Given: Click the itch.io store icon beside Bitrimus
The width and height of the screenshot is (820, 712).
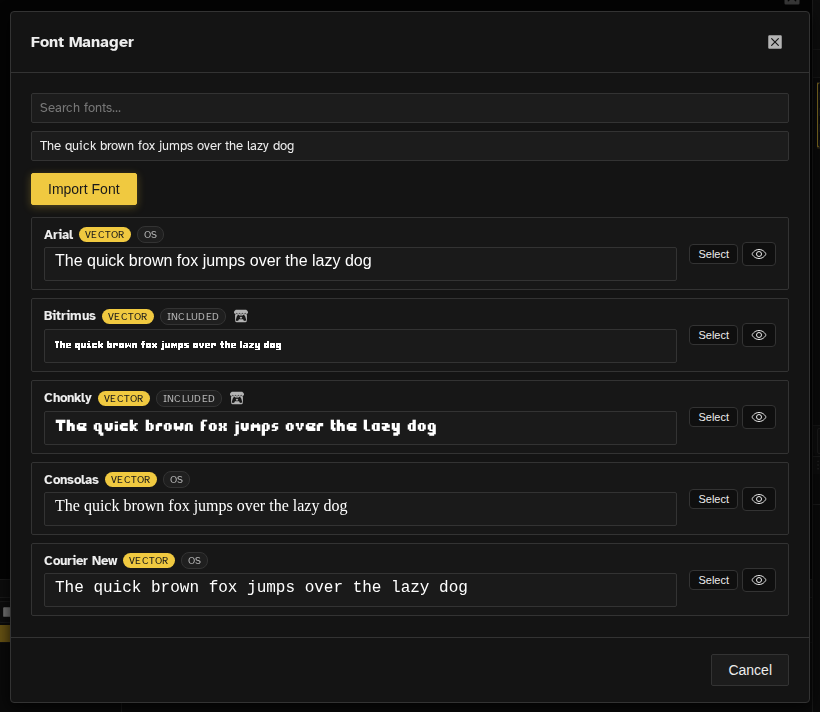Looking at the screenshot, I should (241, 316).
